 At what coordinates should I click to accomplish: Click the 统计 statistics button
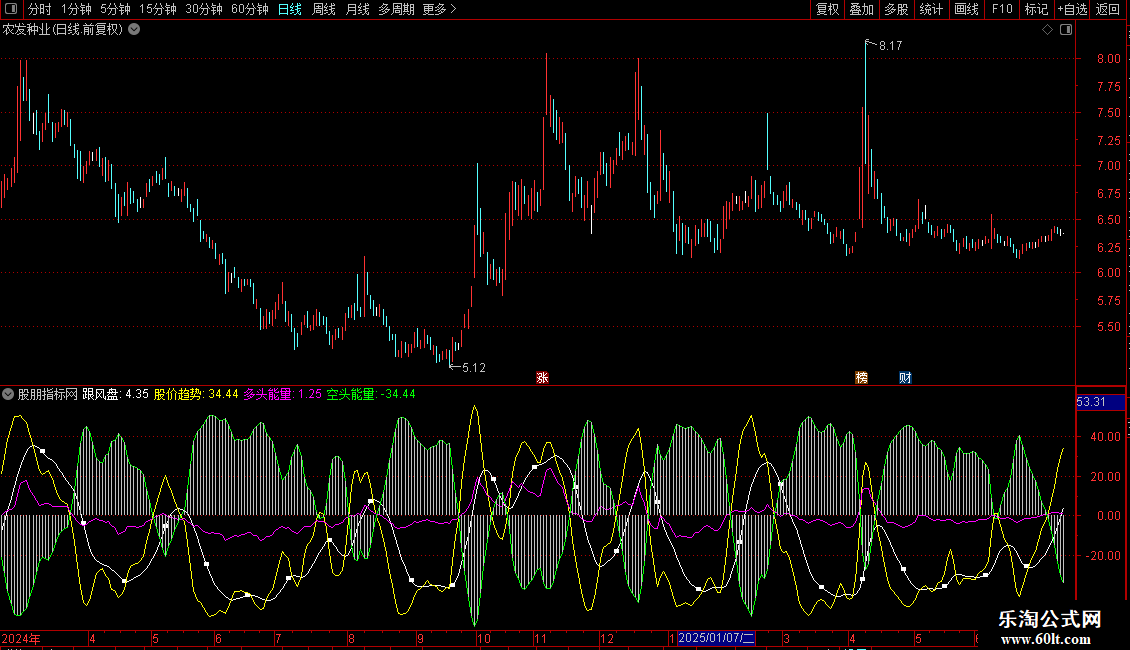point(931,9)
